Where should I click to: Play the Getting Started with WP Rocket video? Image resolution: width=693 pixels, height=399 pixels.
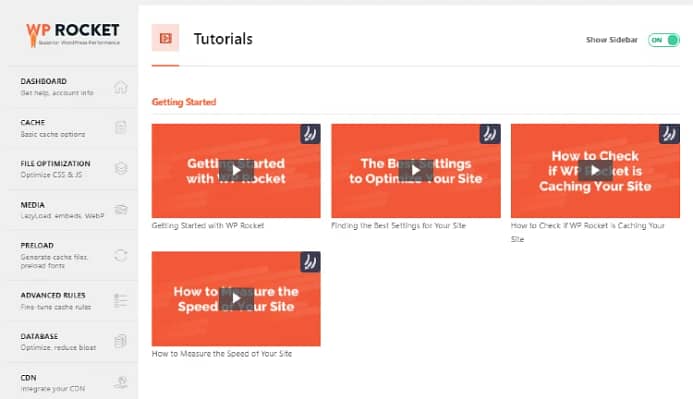click(x=236, y=171)
